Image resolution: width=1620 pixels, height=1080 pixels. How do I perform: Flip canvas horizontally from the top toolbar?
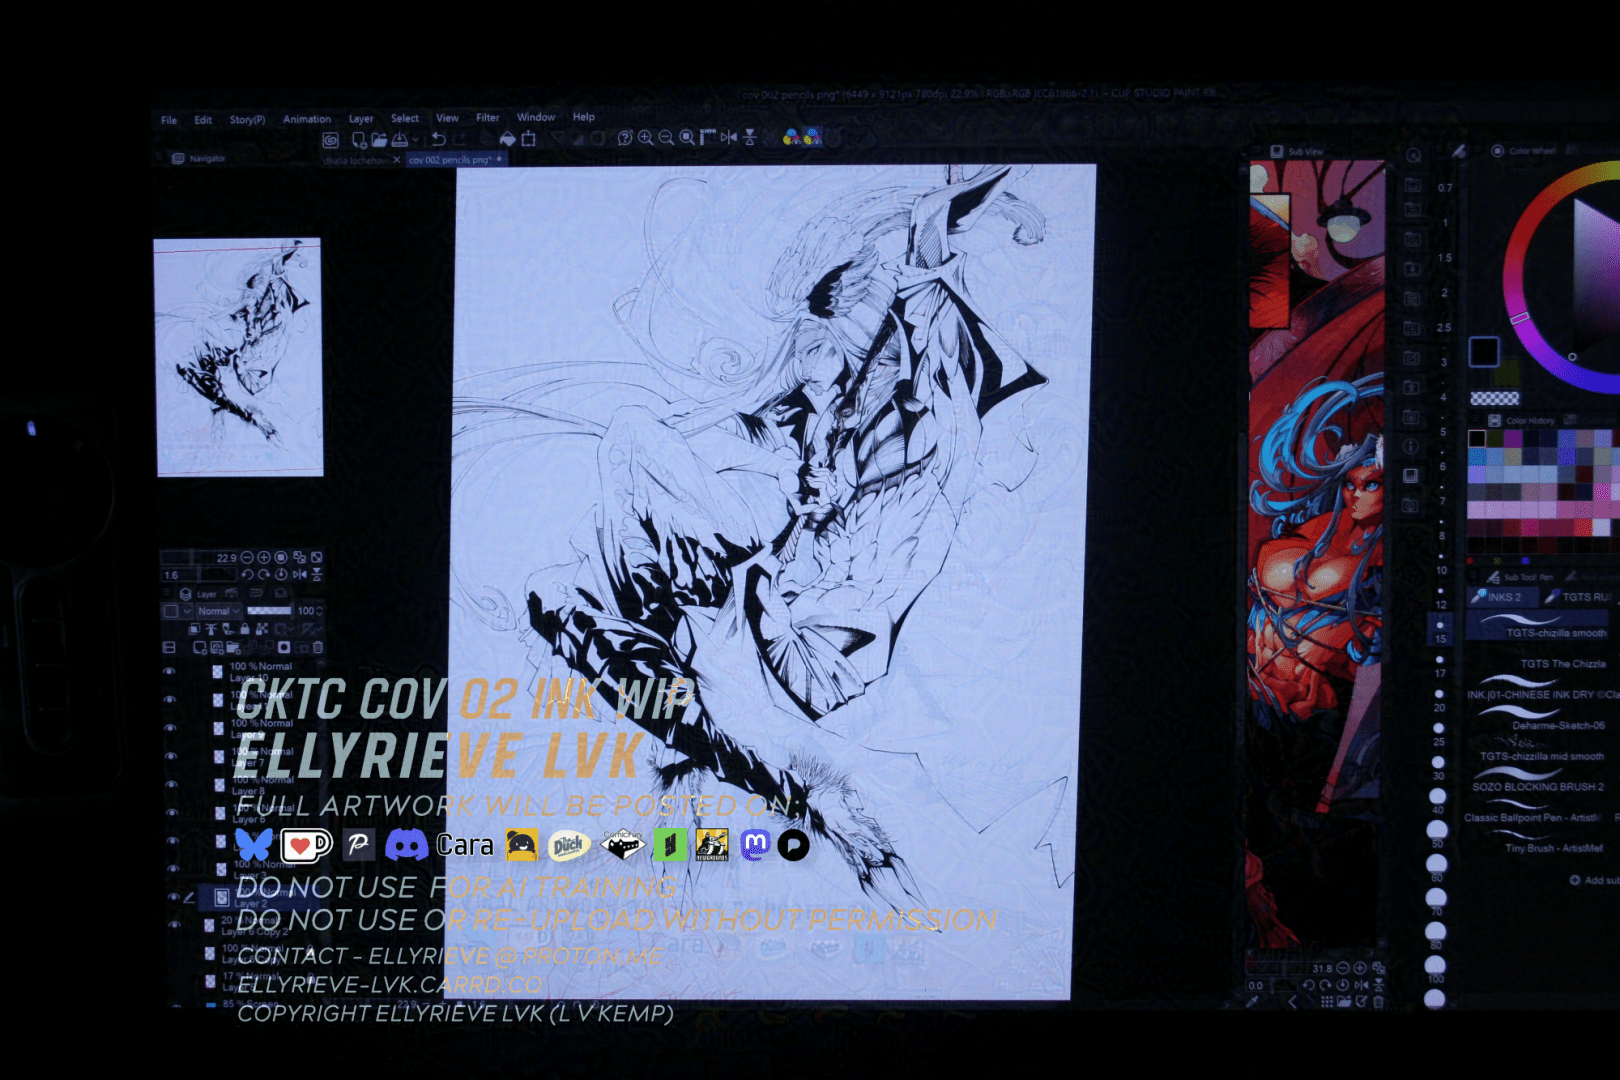point(729,137)
